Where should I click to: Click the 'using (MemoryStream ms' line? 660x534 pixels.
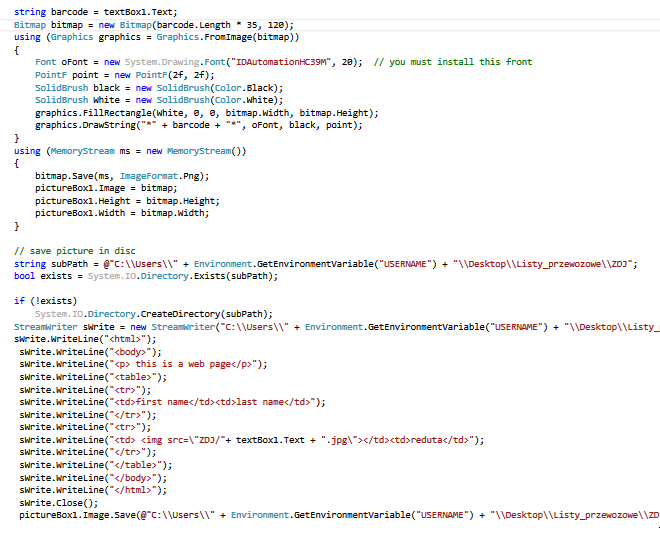pos(130,151)
